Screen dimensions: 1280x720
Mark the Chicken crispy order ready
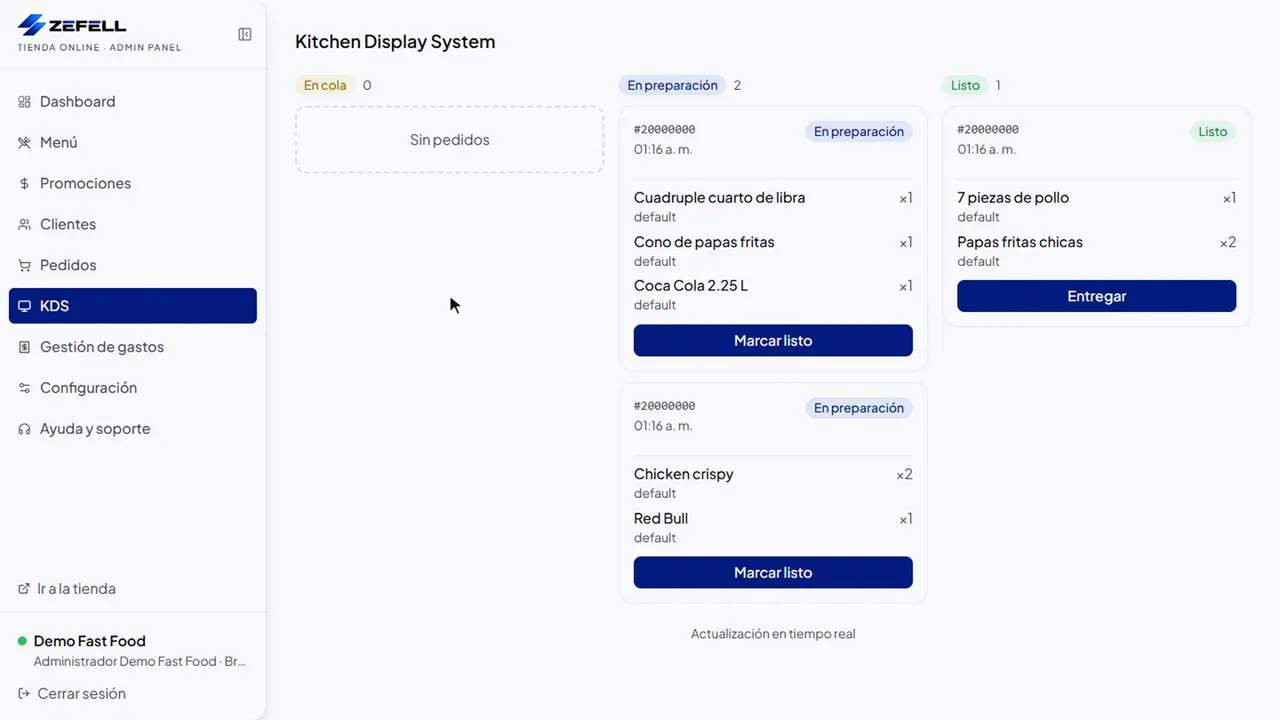(x=773, y=572)
